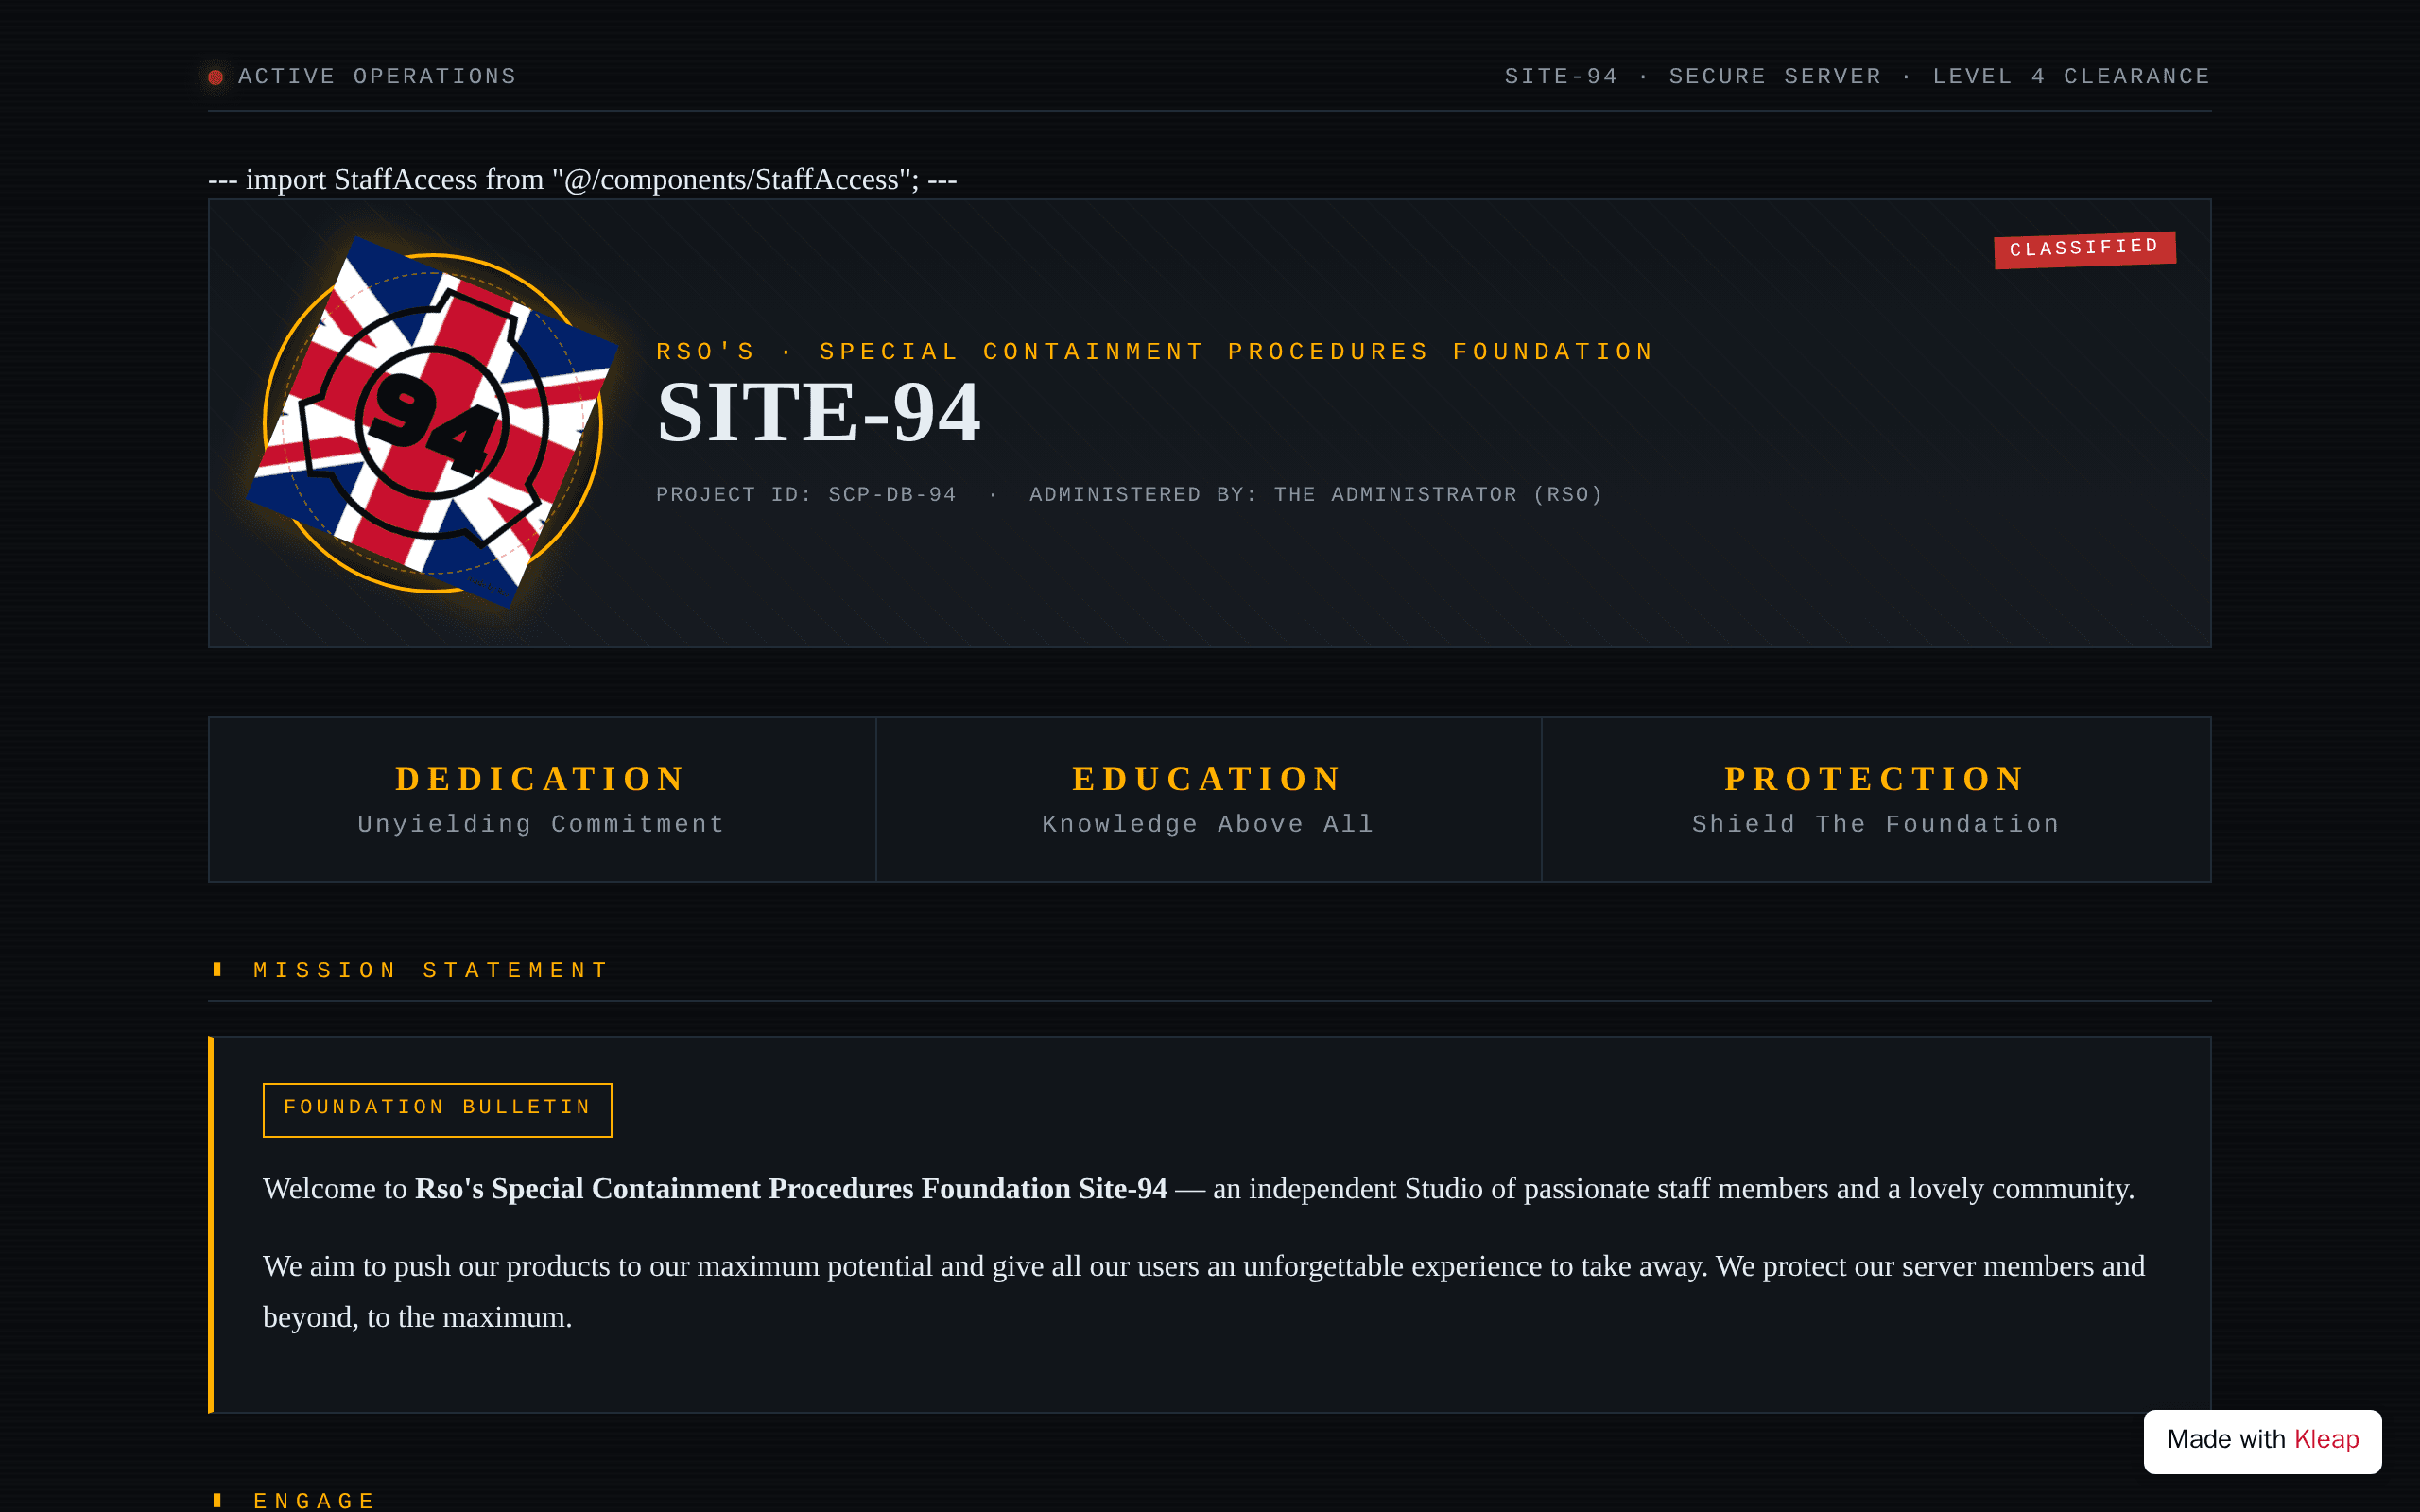Click the ENGAGE section heading

point(314,1501)
